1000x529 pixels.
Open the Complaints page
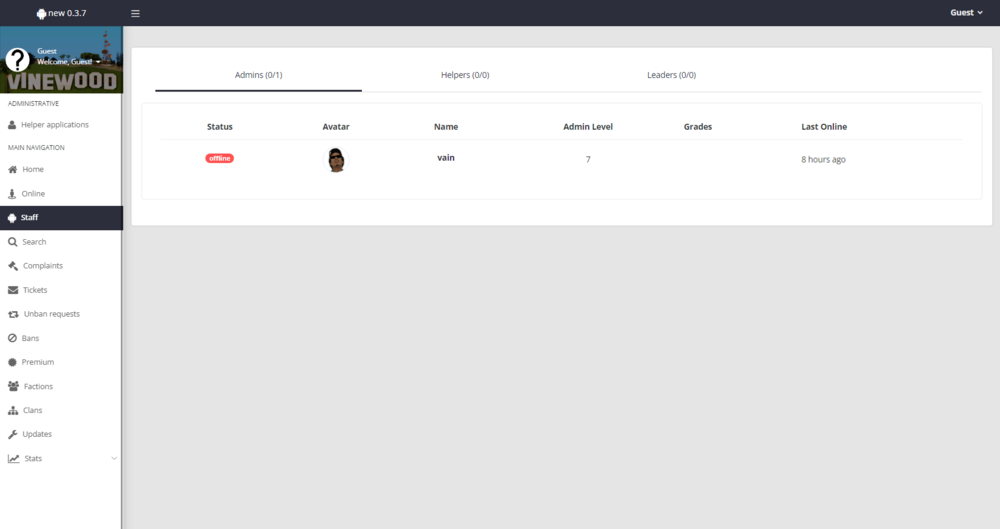click(x=43, y=265)
